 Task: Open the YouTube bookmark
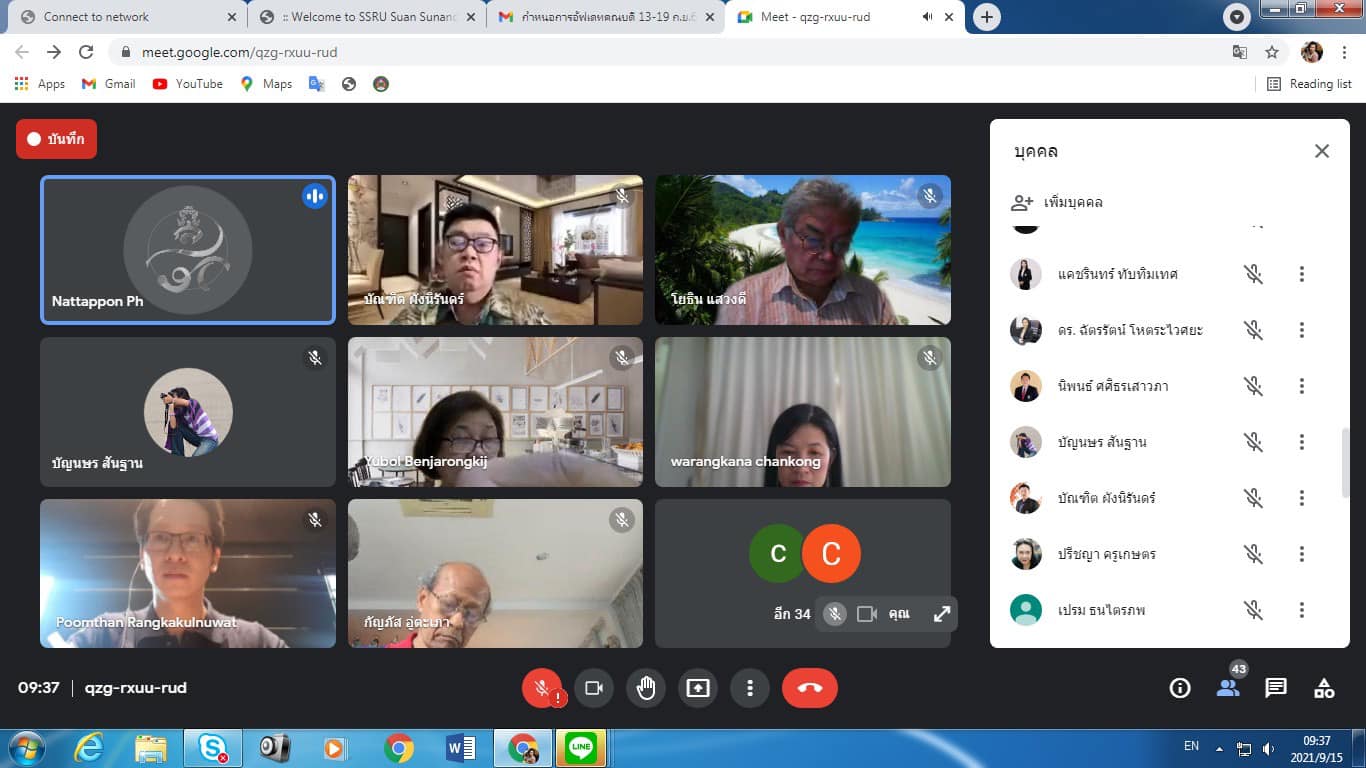click(188, 84)
